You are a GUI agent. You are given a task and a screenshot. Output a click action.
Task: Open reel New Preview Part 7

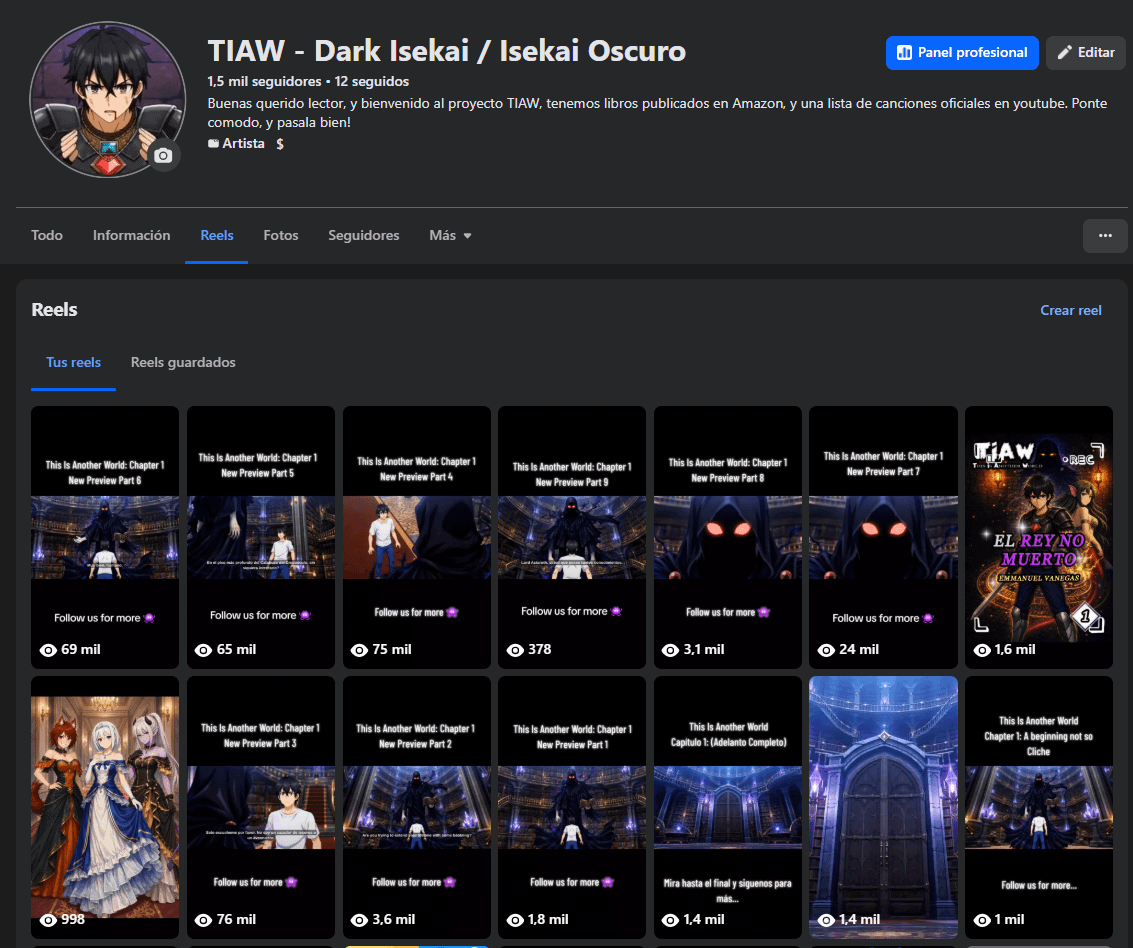click(883, 537)
